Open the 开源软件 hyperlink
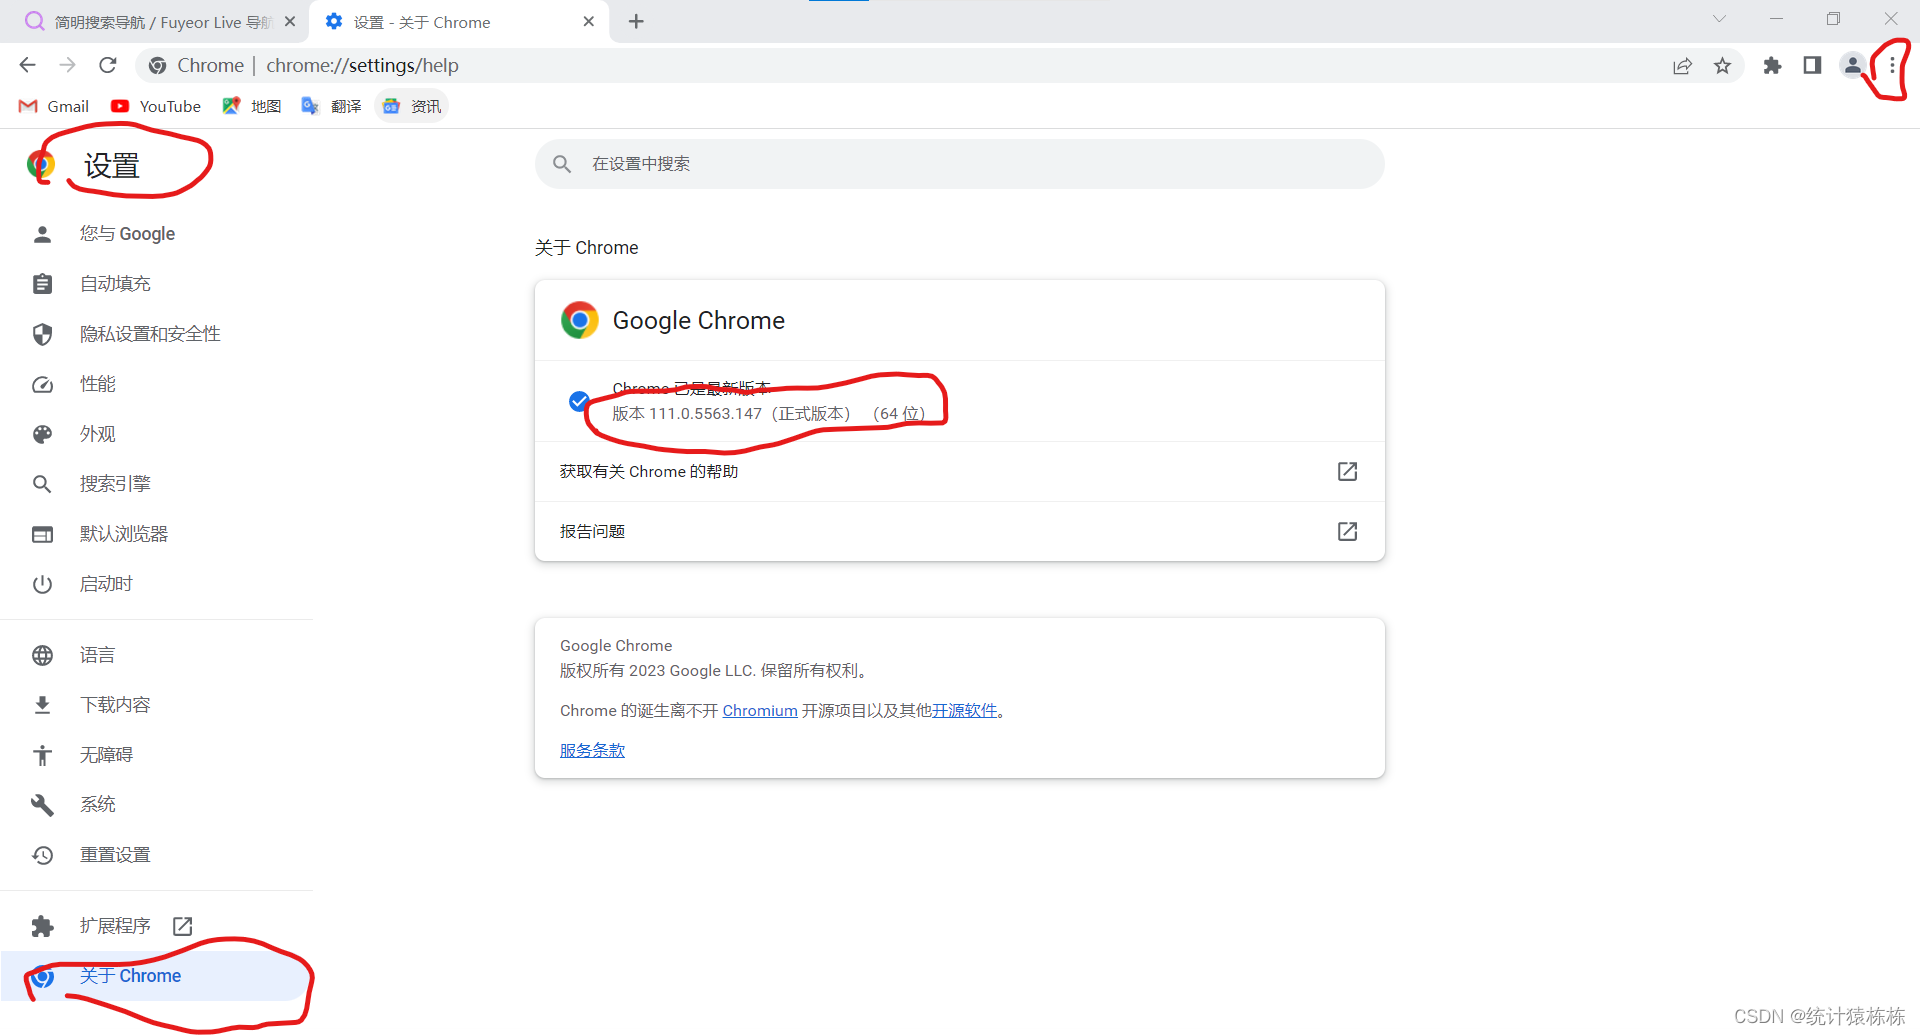1920x1035 pixels. 965,710
